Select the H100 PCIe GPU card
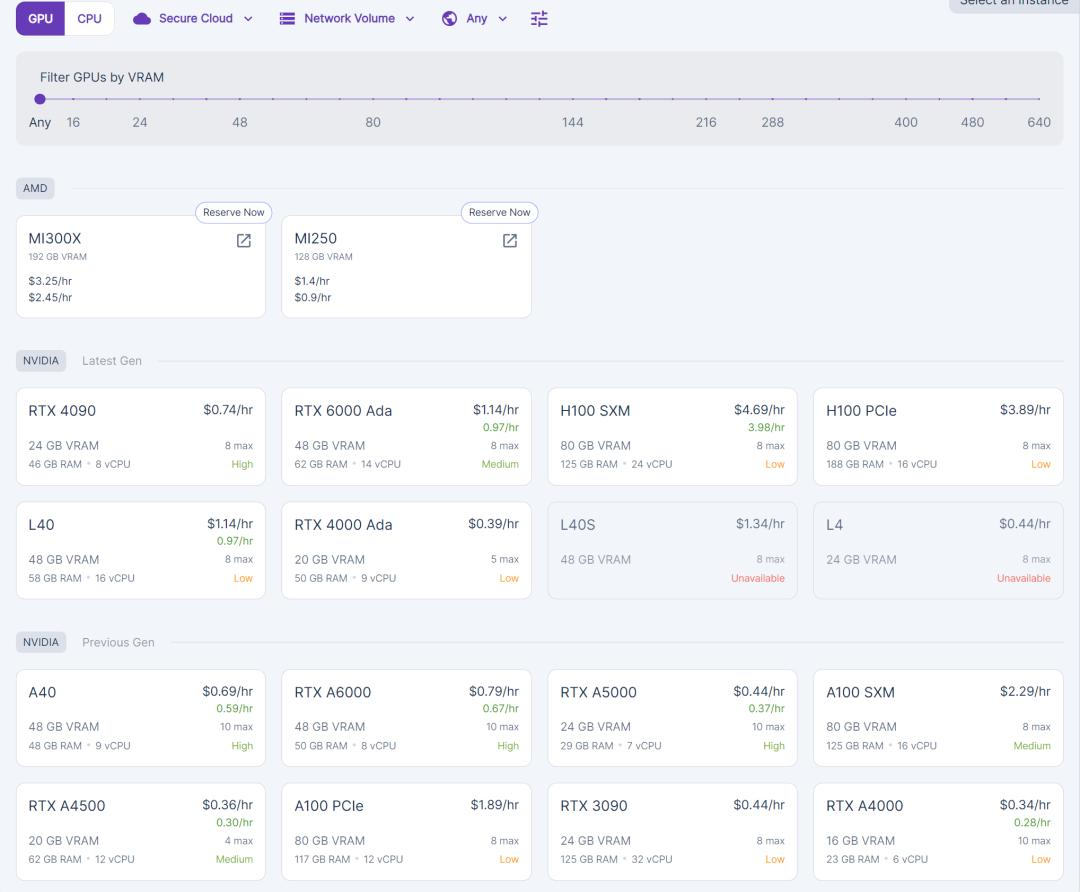 938,437
